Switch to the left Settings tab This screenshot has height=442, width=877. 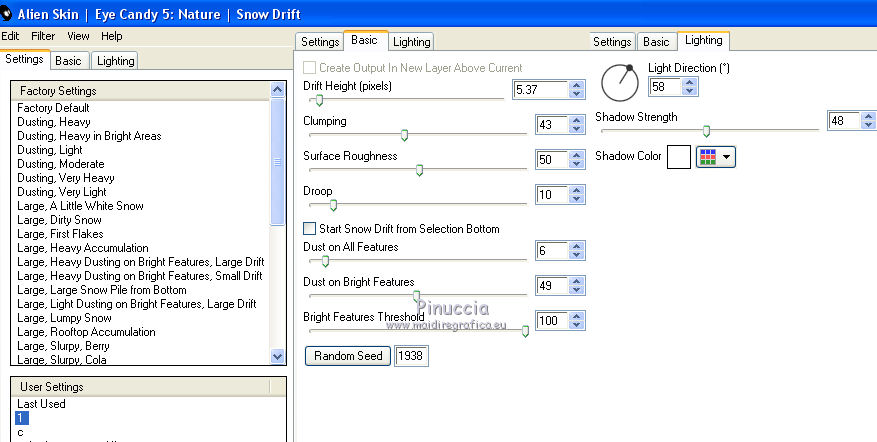pos(25,59)
